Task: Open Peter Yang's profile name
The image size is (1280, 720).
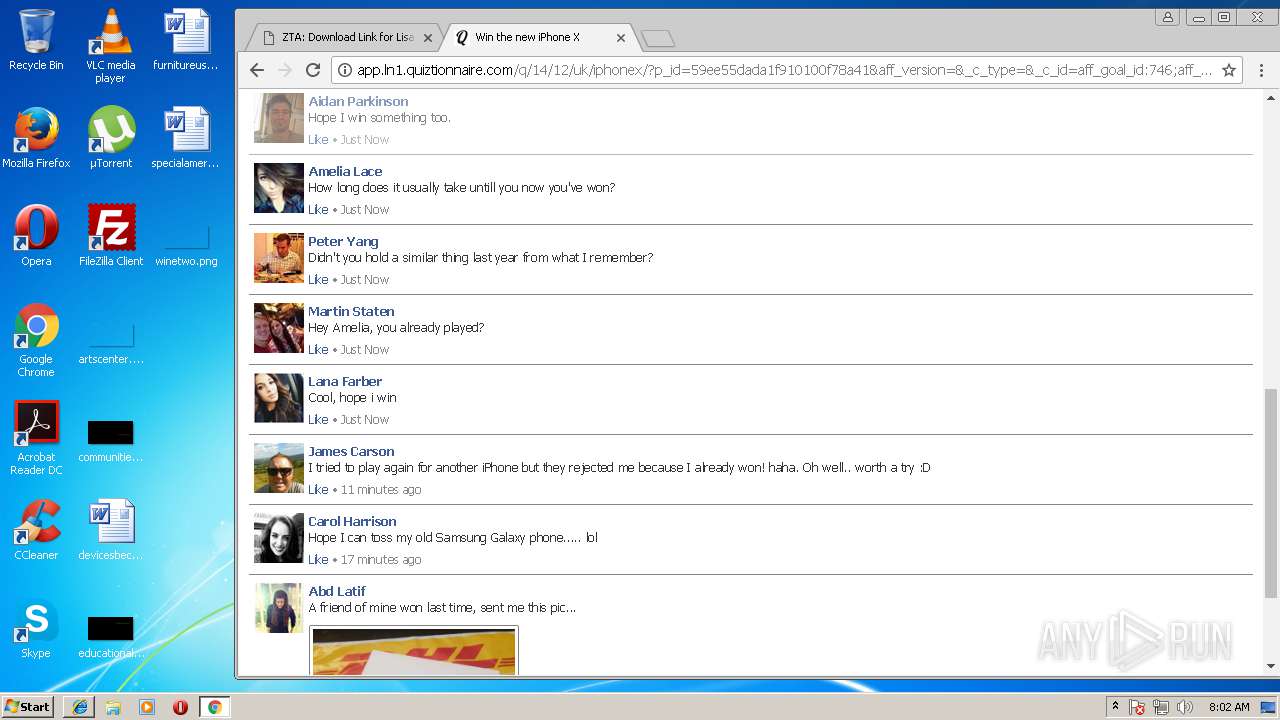Action: [x=343, y=241]
